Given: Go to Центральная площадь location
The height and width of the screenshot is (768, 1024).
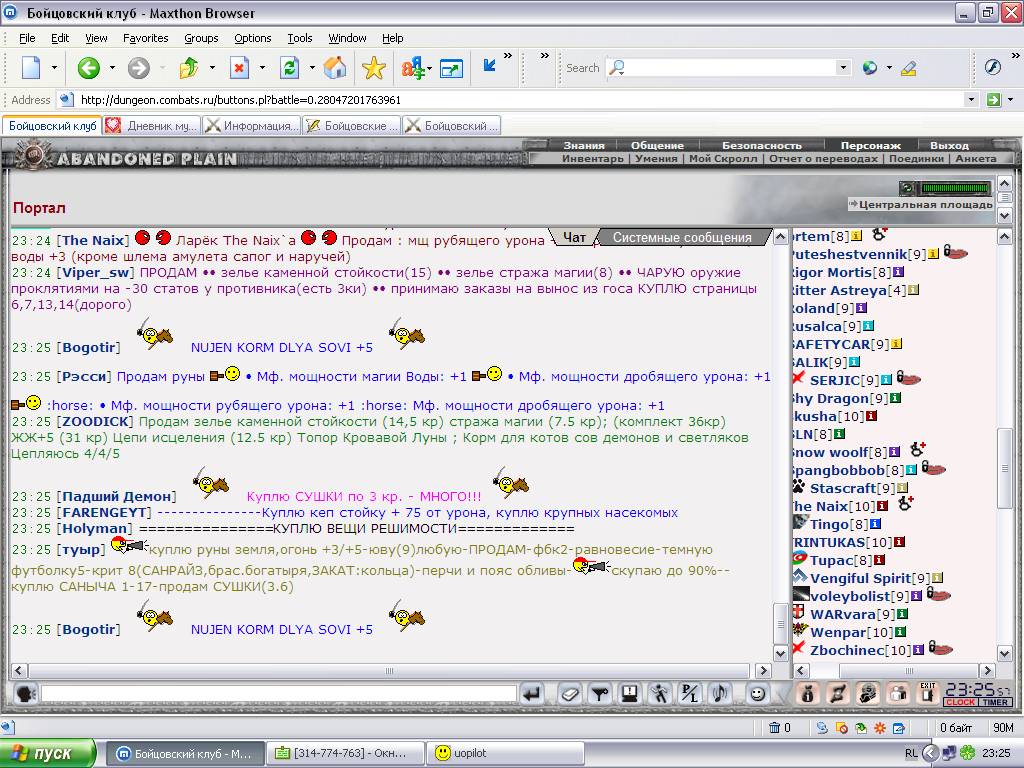Looking at the screenshot, I should tap(925, 204).
